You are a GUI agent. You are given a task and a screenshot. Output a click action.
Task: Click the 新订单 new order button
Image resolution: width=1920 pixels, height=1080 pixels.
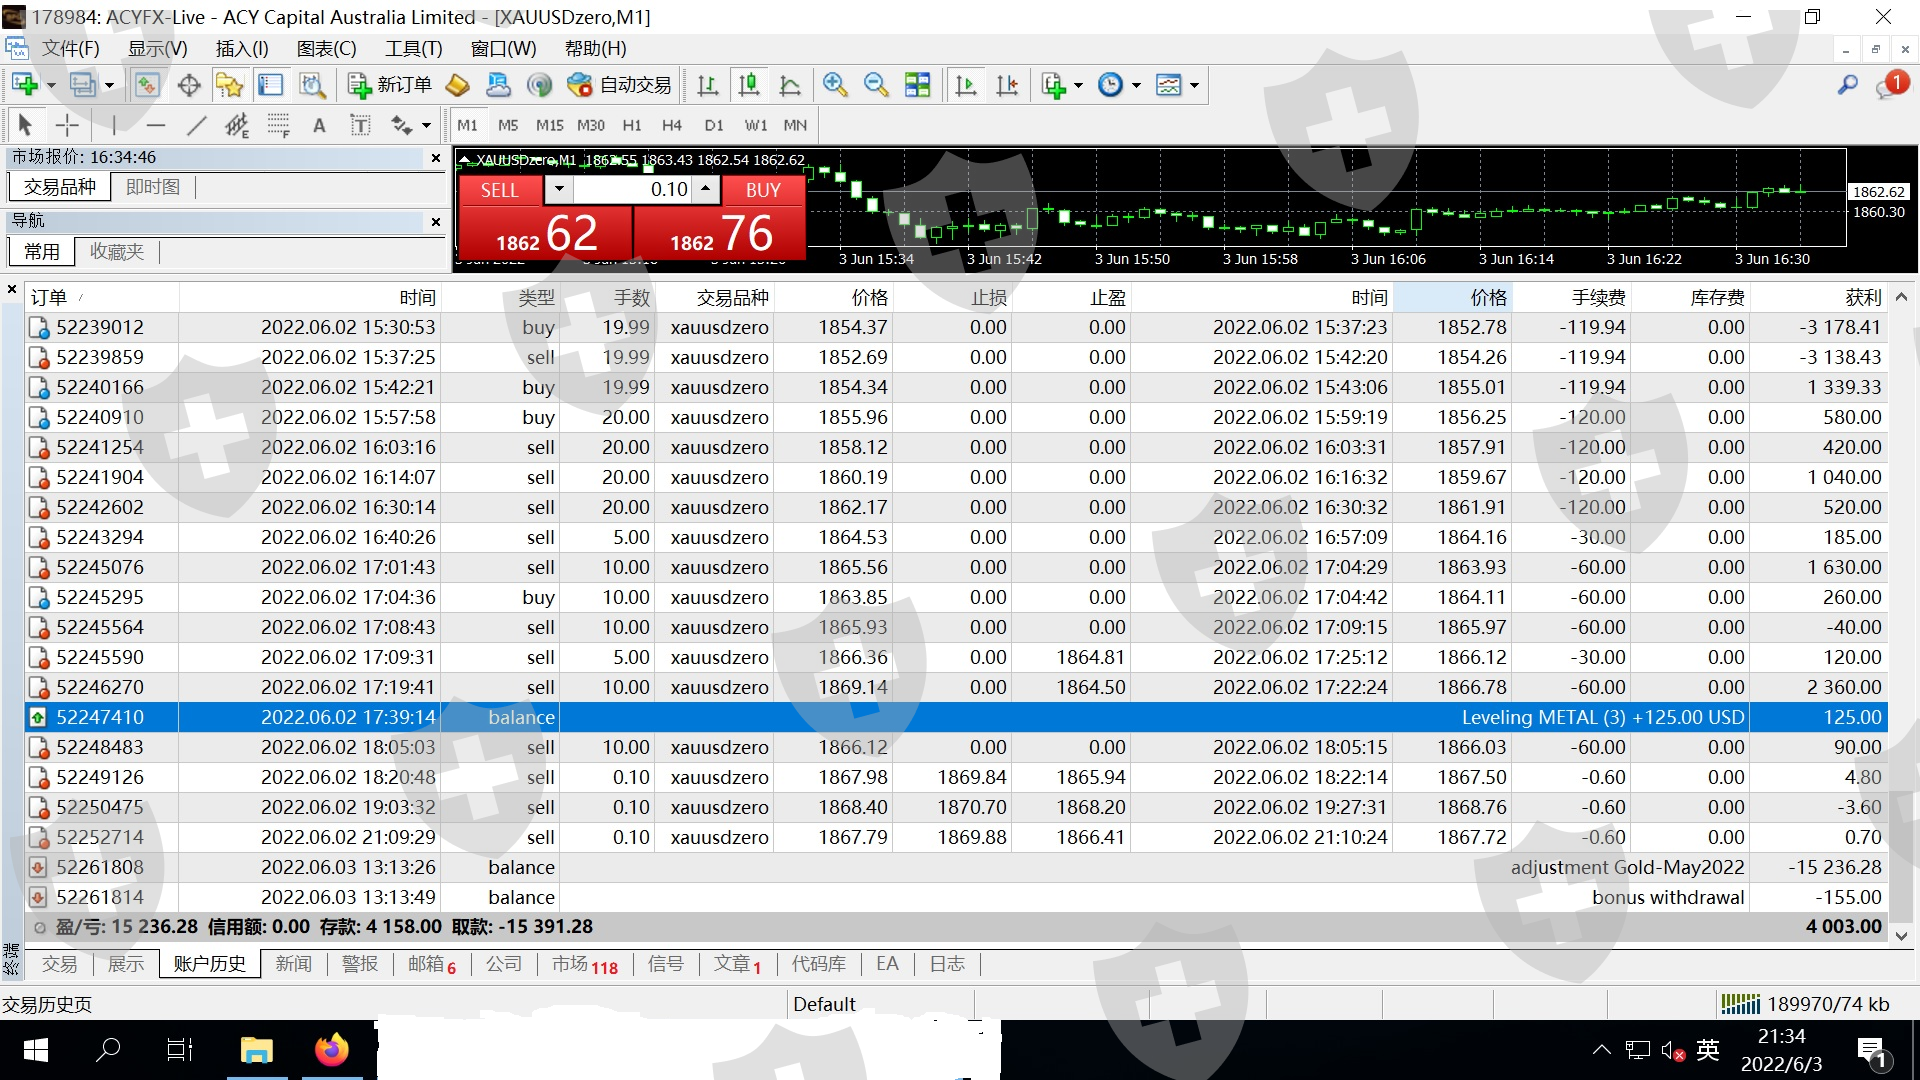[x=390, y=85]
